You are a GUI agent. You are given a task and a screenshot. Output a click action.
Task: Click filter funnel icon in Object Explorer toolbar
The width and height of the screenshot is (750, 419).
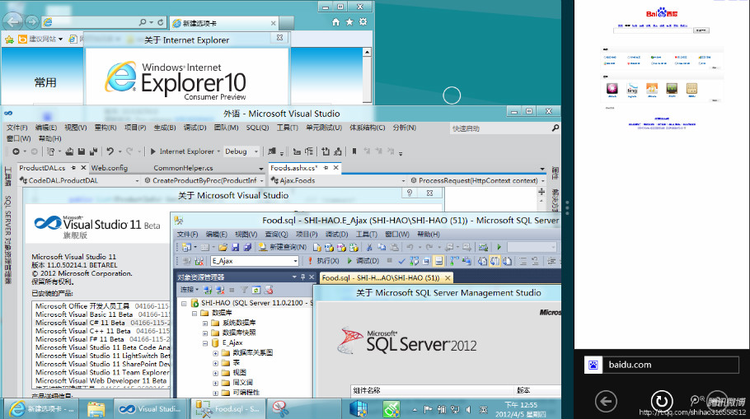click(x=244, y=290)
